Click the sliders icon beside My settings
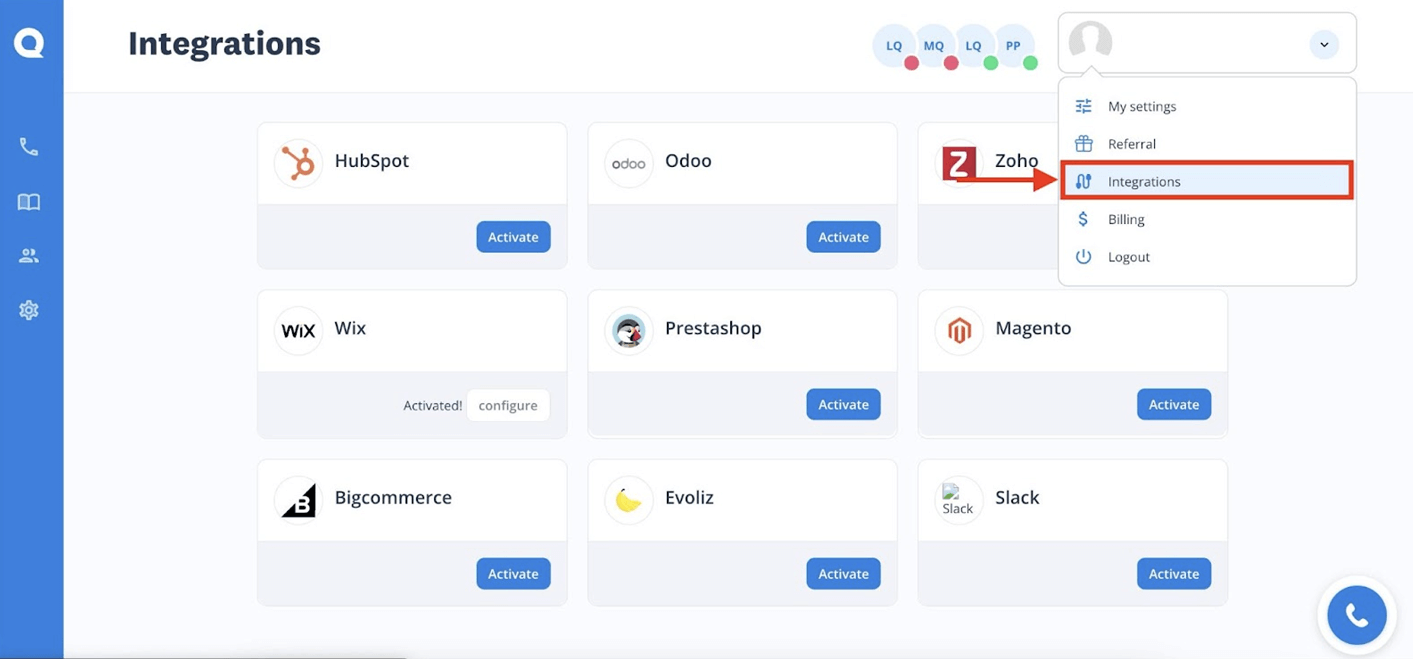Image resolution: width=1413 pixels, height=659 pixels. 1083,106
